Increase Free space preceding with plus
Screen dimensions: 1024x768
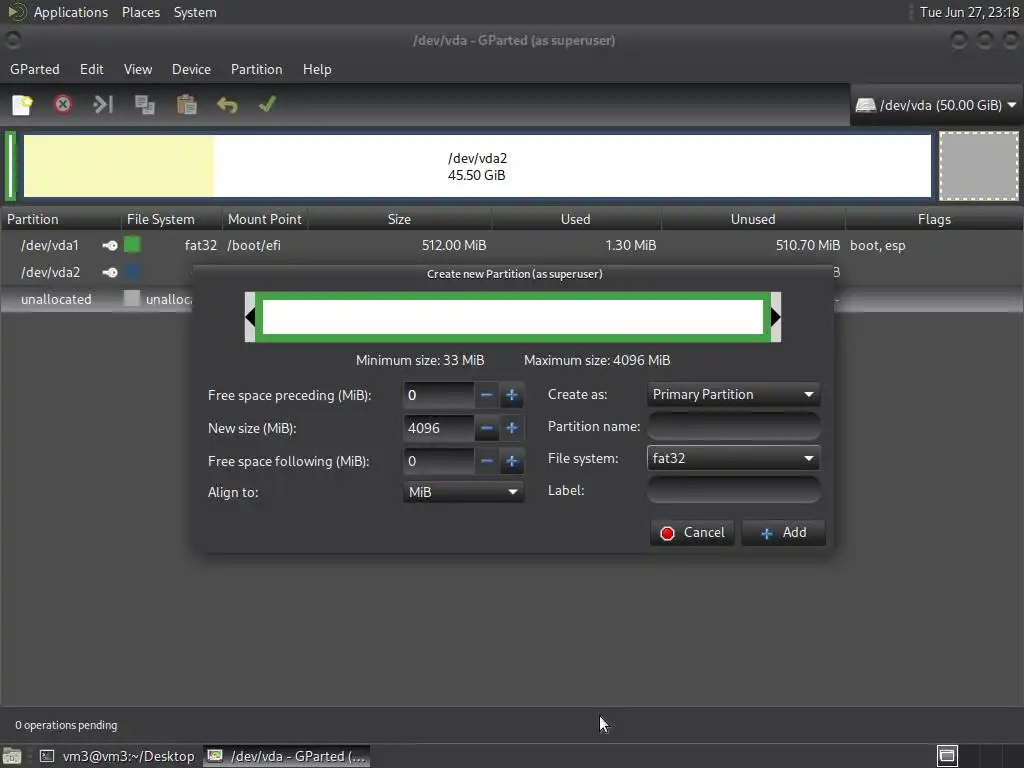[x=512, y=395]
